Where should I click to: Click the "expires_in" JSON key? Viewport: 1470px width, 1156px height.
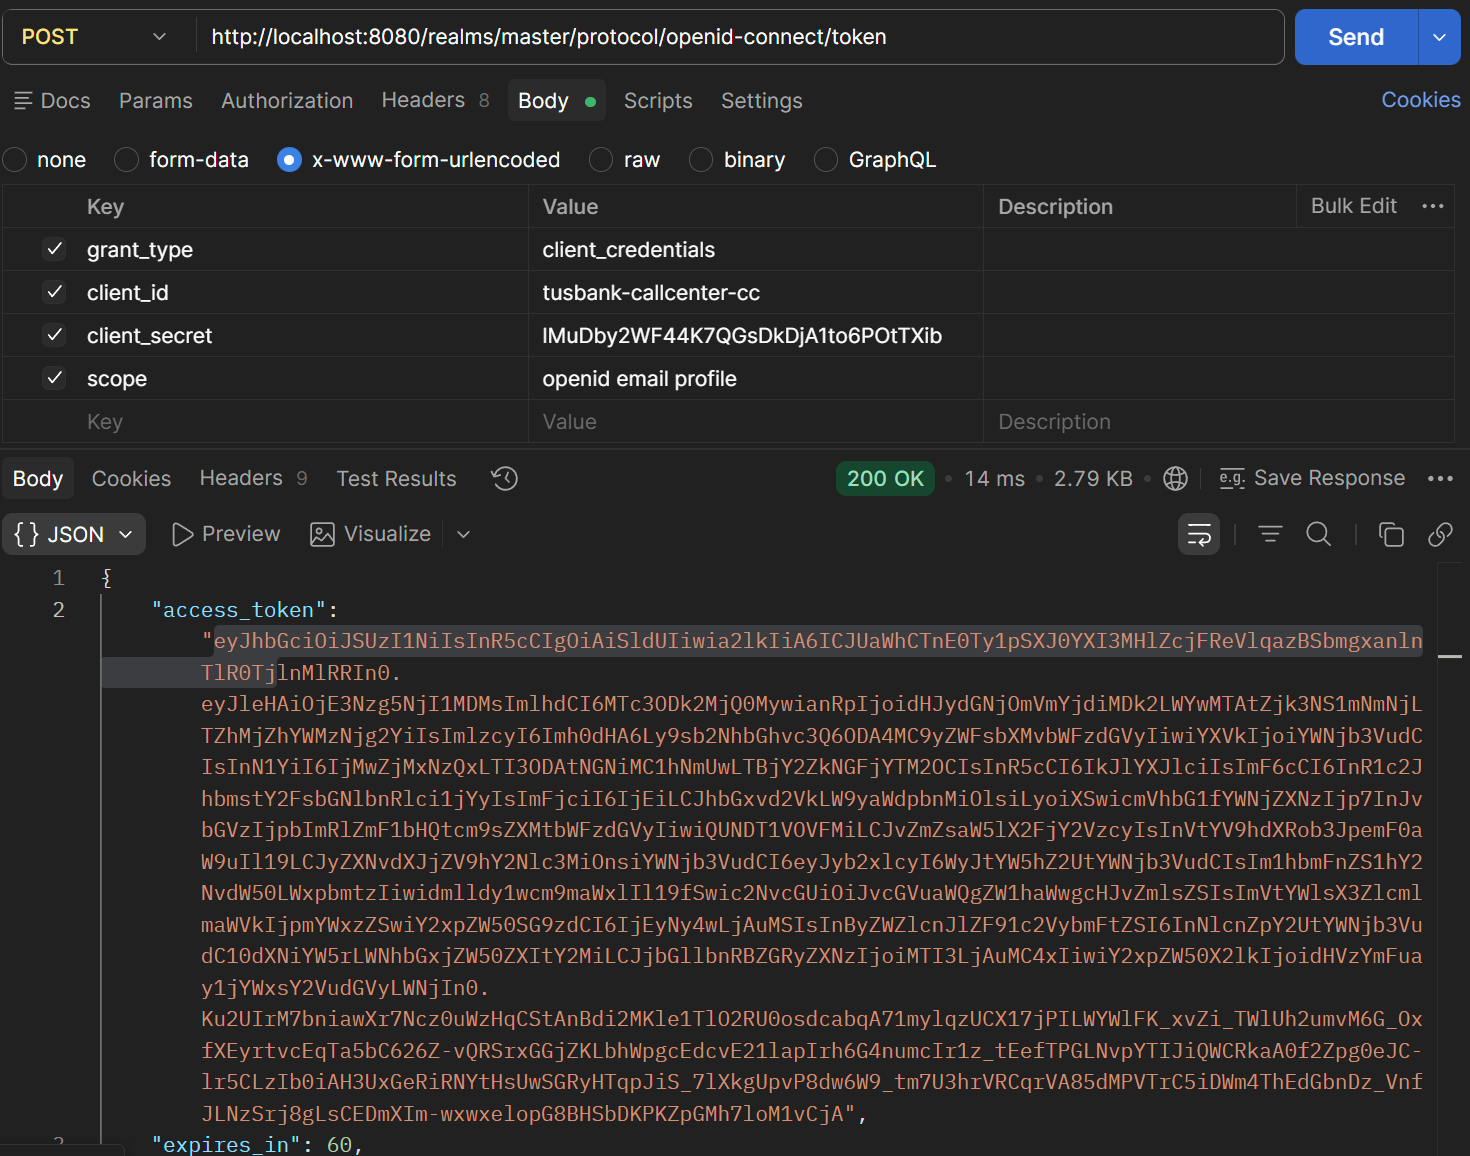coord(227,1144)
